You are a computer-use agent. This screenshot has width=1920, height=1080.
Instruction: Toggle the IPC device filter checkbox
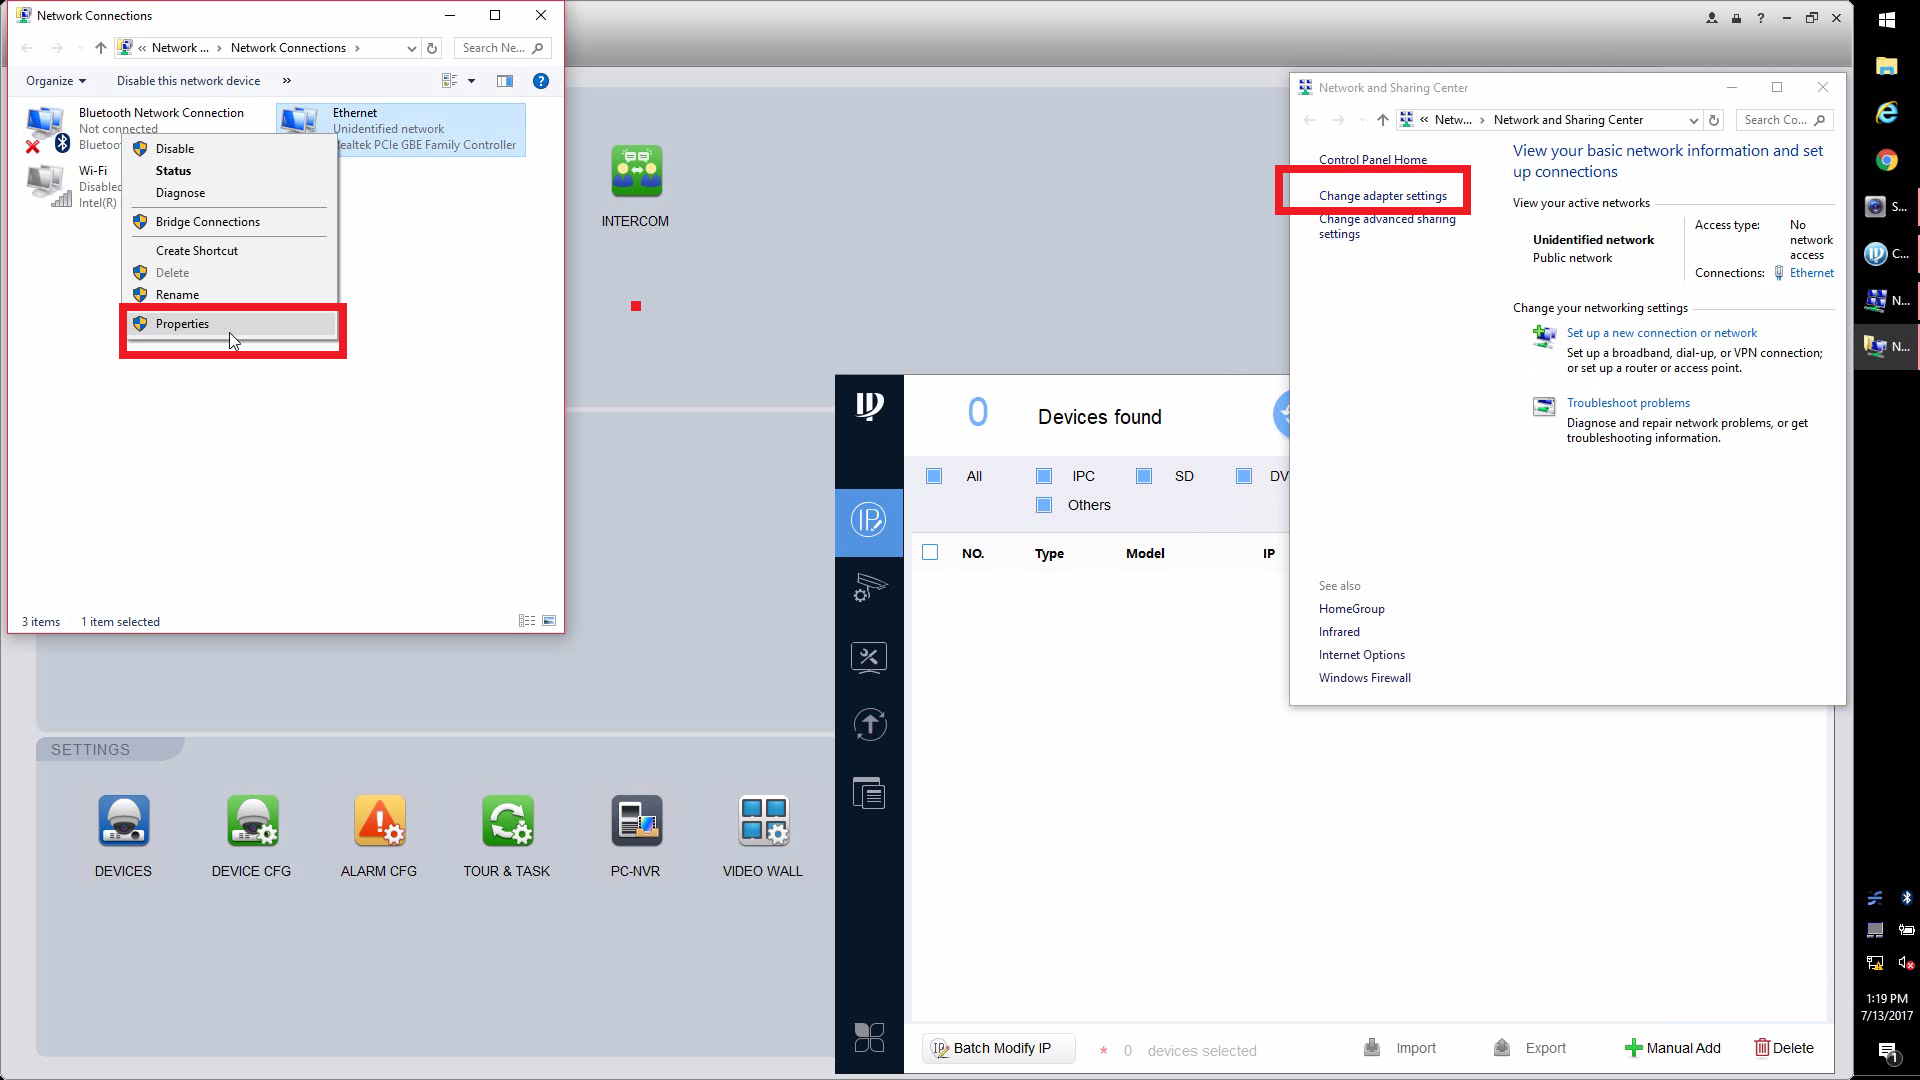[x=1044, y=476]
